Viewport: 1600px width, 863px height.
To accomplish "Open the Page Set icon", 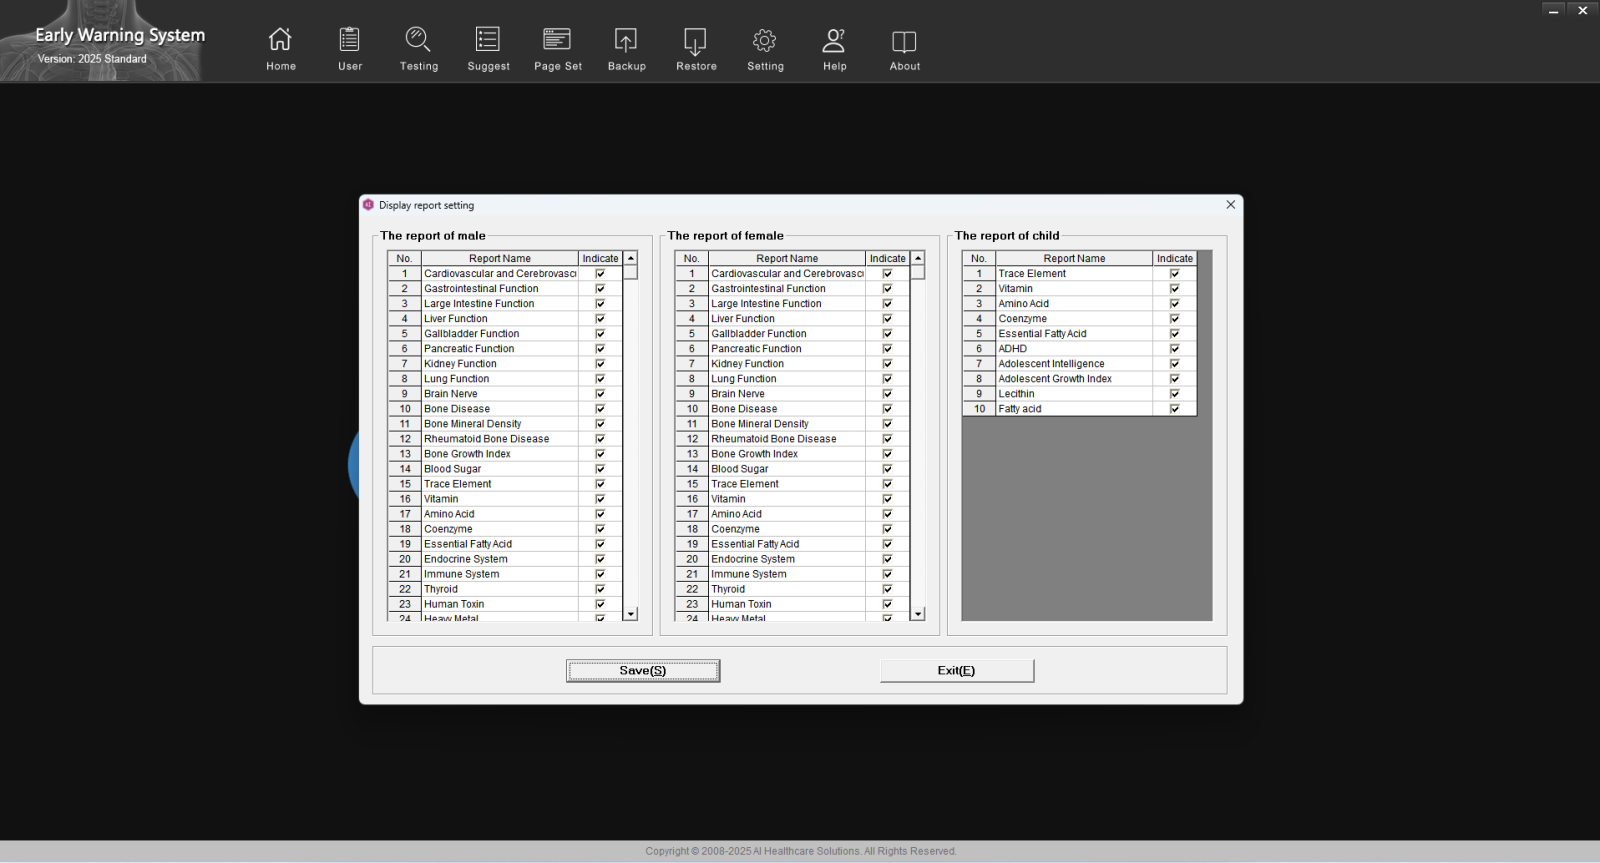I will [x=557, y=40].
